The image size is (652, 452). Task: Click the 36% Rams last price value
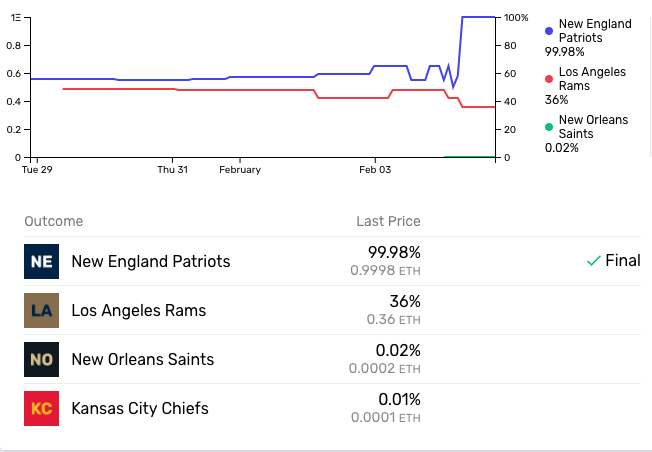pyautogui.click(x=405, y=301)
